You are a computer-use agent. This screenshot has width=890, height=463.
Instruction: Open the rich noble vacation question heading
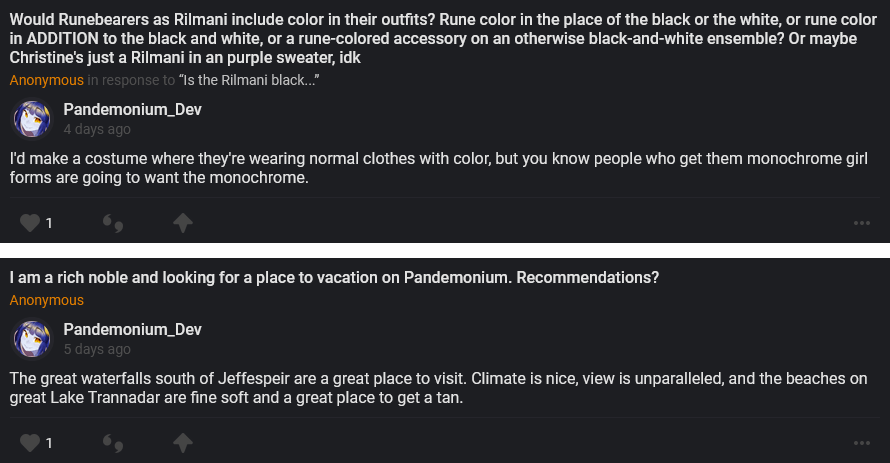(334, 277)
